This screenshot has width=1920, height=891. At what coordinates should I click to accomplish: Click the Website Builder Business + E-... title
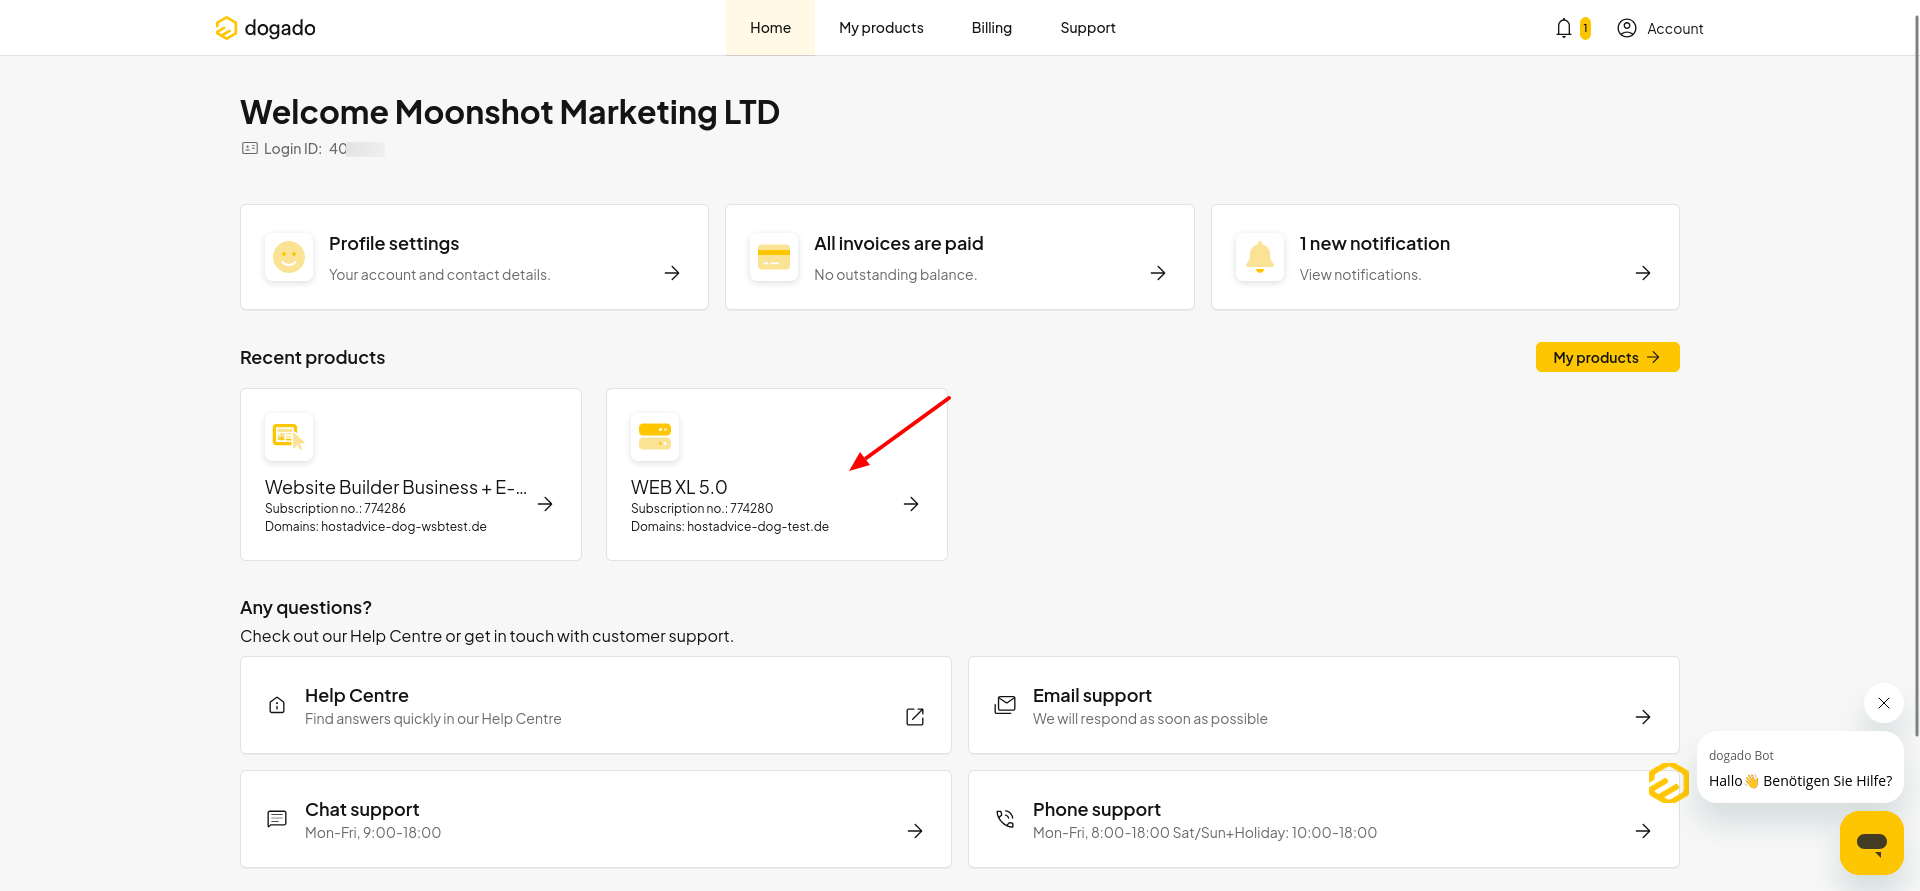(396, 487)
